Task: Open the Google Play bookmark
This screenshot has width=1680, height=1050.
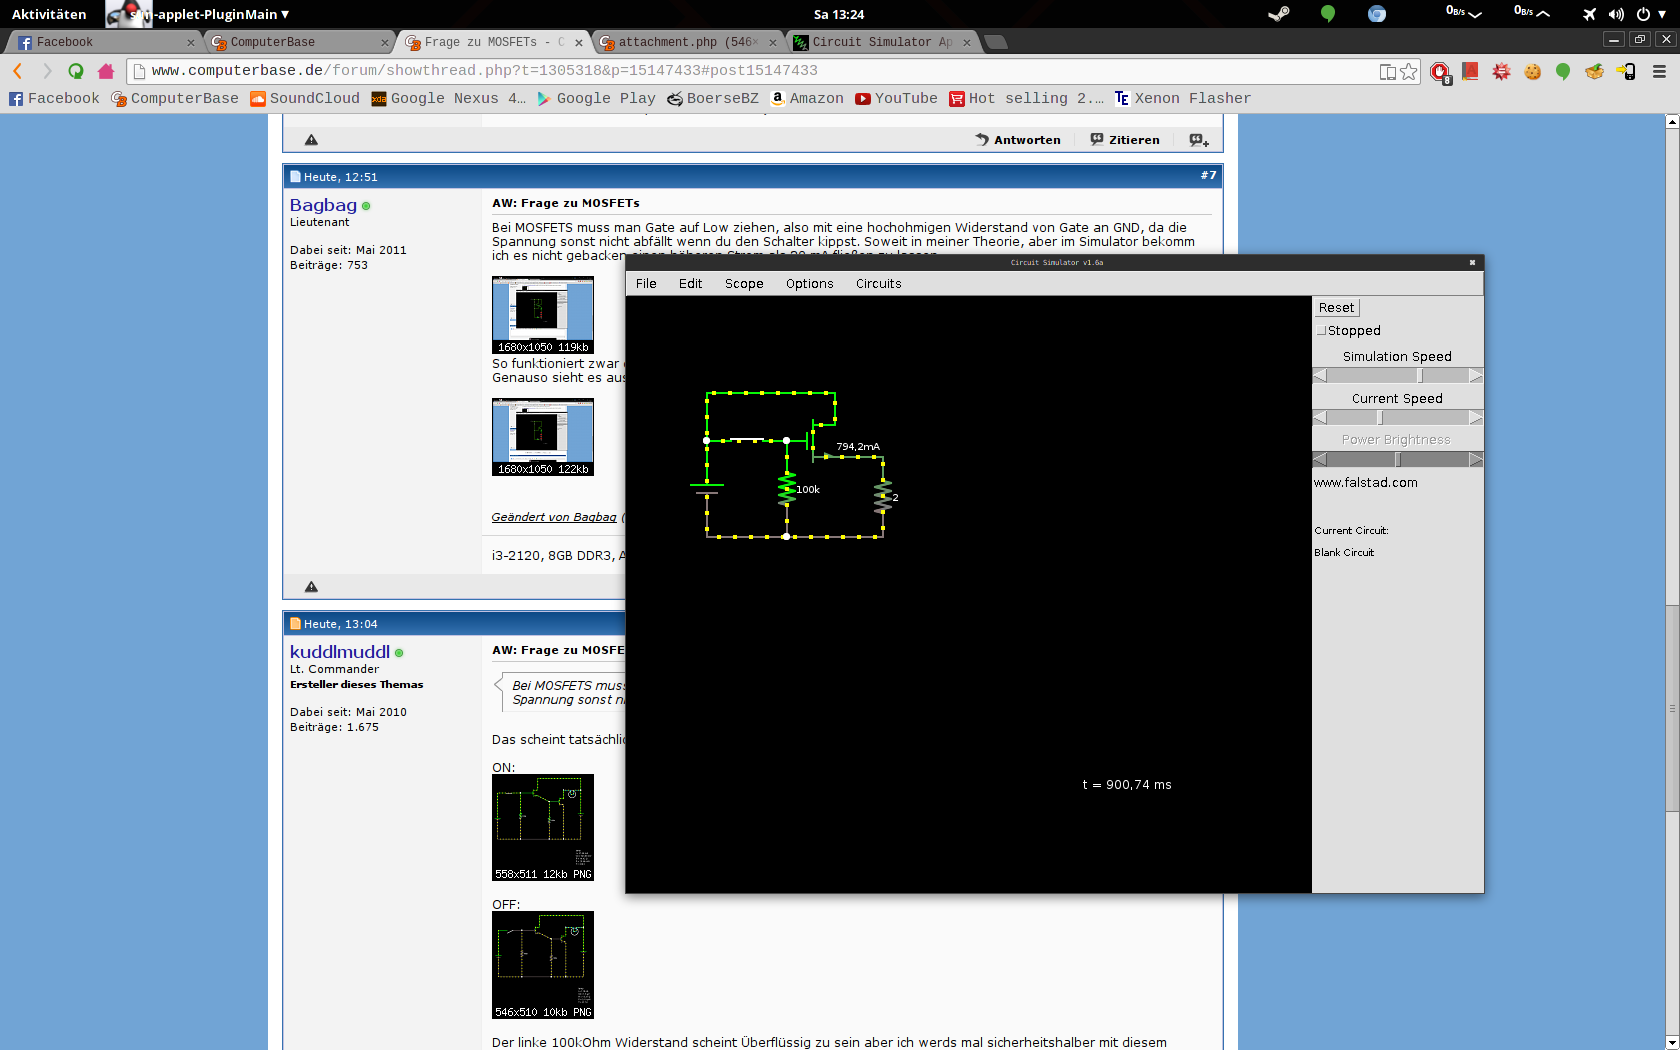Action: point(596,98)
